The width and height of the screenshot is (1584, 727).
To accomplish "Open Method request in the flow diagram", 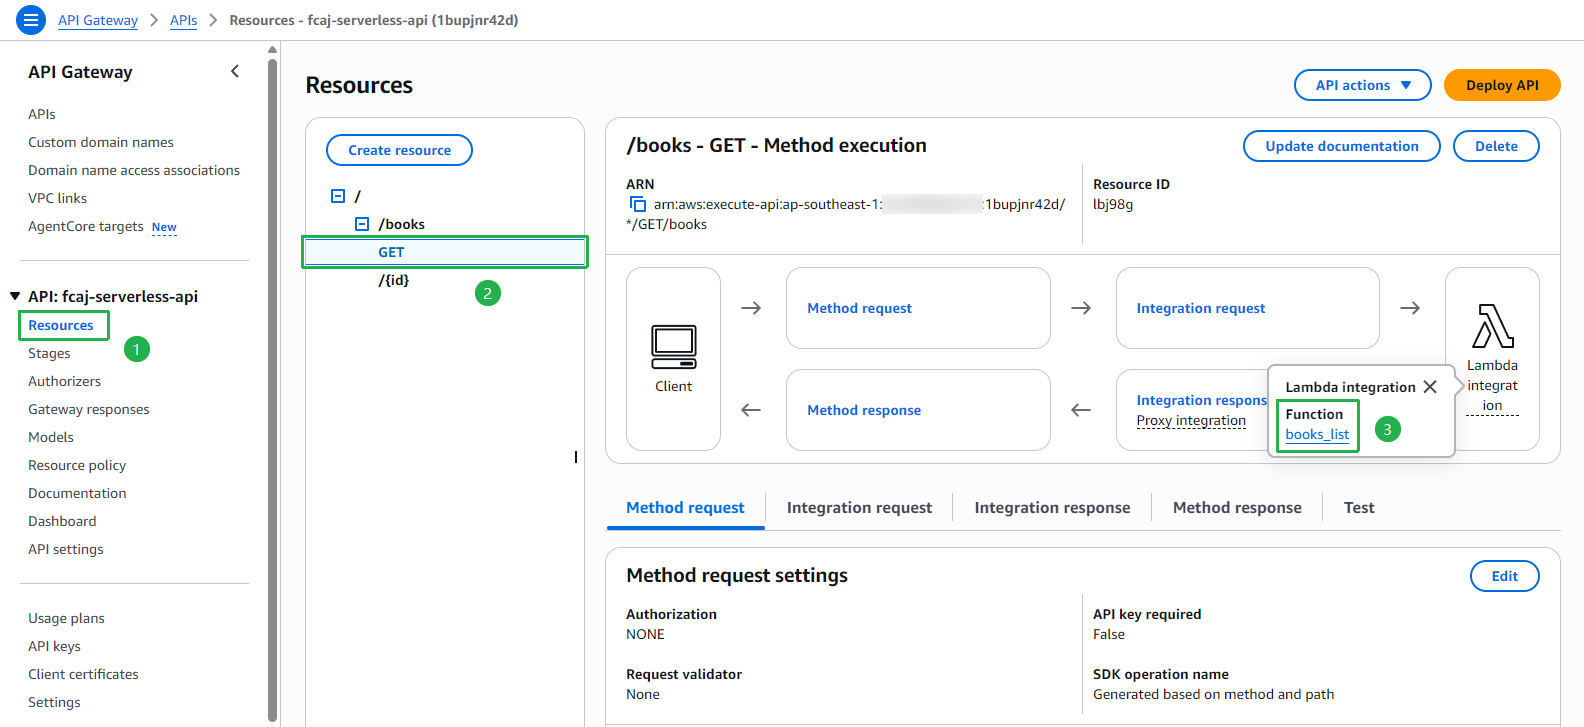I will click(x=859, y=308).
